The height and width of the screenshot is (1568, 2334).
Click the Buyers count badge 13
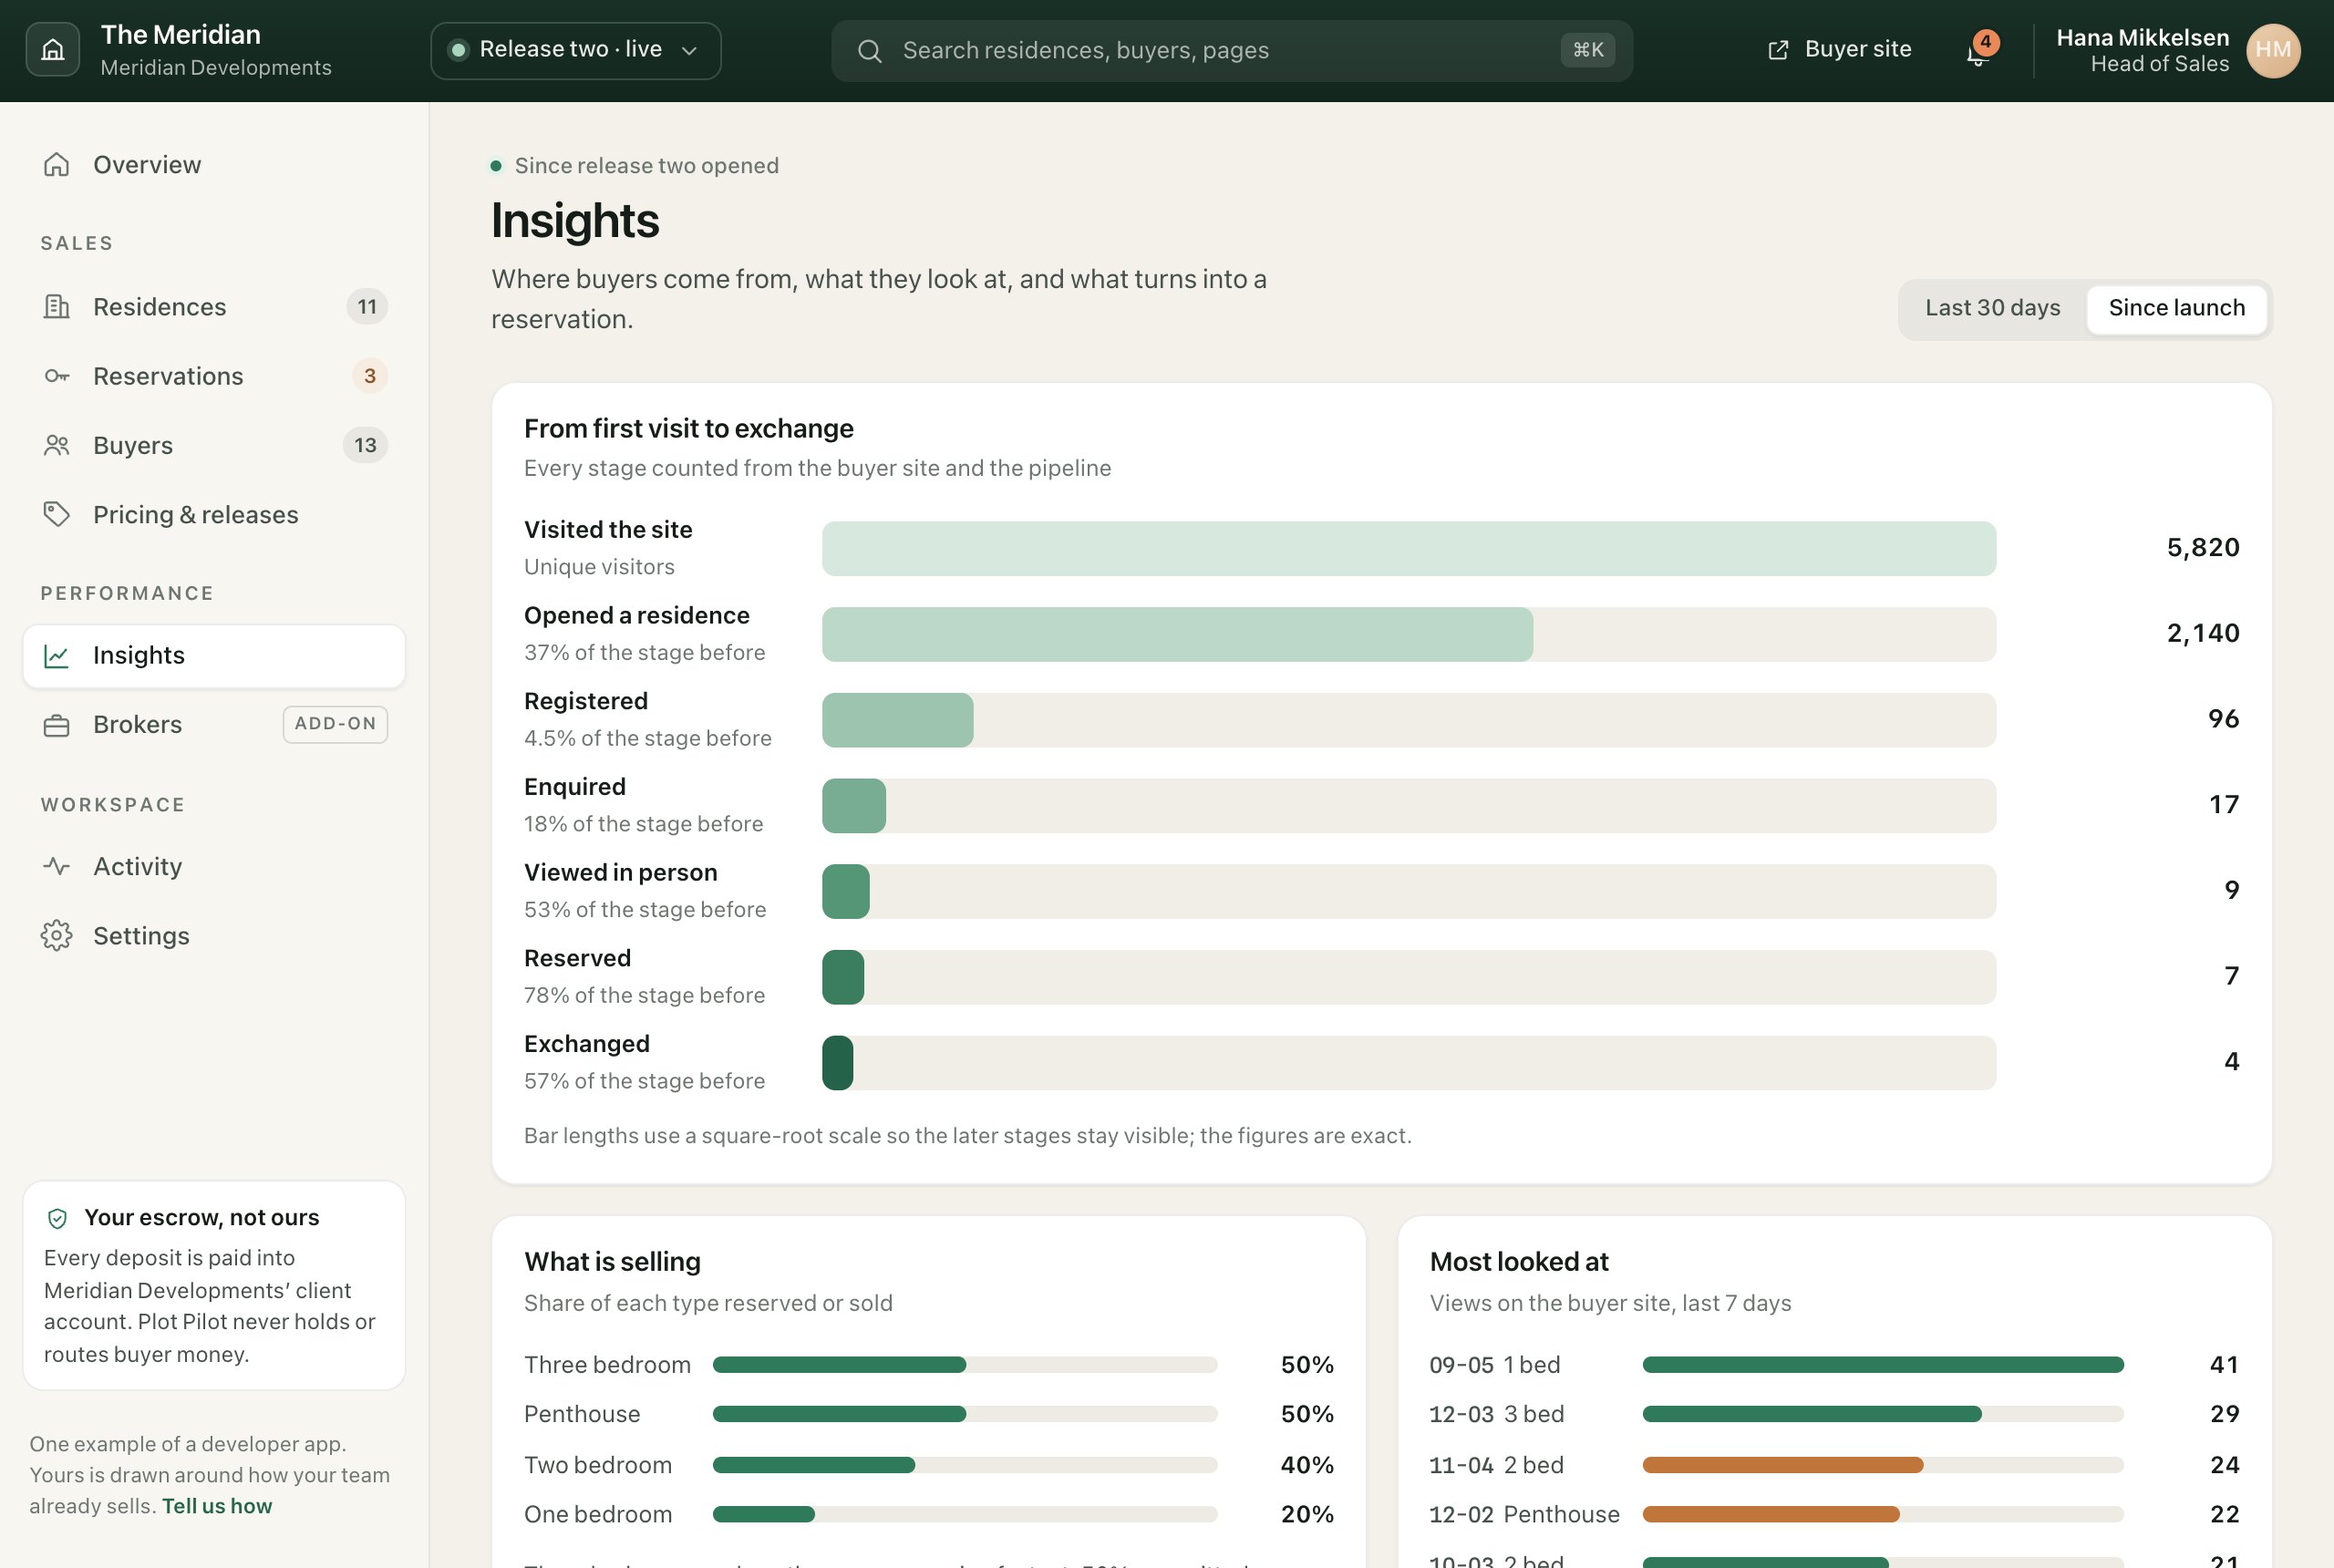365,446
